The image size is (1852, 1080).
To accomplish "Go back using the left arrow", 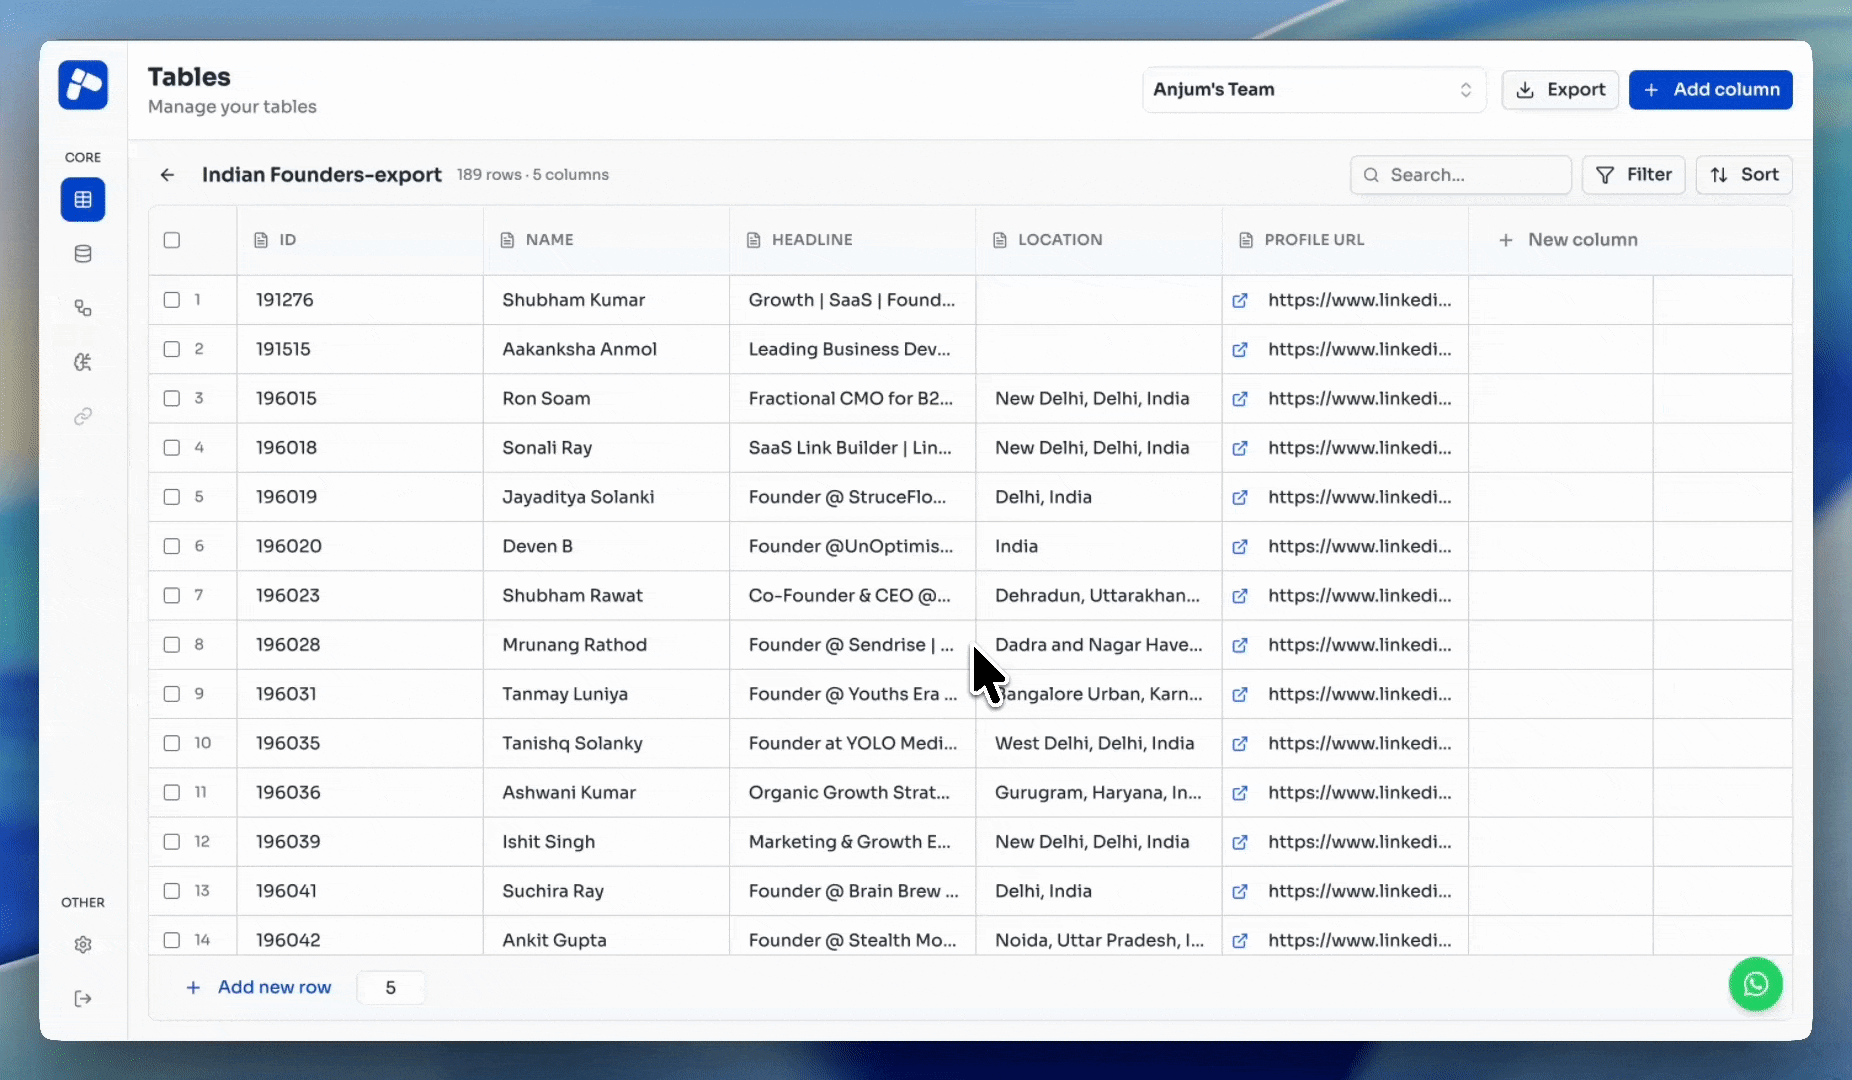I will pyautogui.click(x=167, y=175).
